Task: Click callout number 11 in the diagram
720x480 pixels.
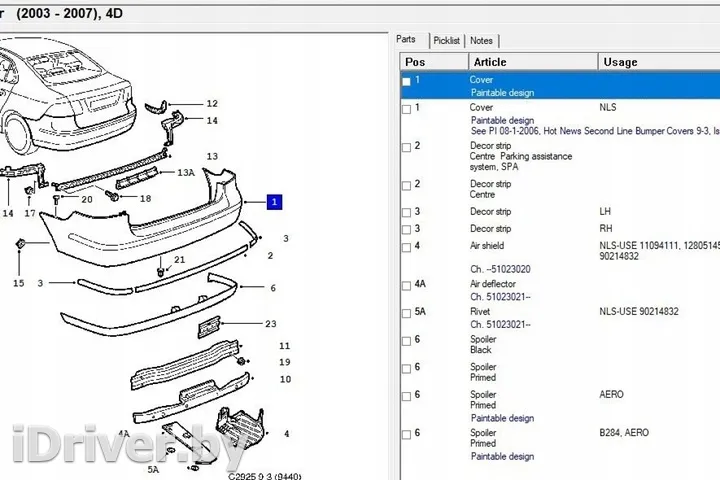Action: coord(285,346)
